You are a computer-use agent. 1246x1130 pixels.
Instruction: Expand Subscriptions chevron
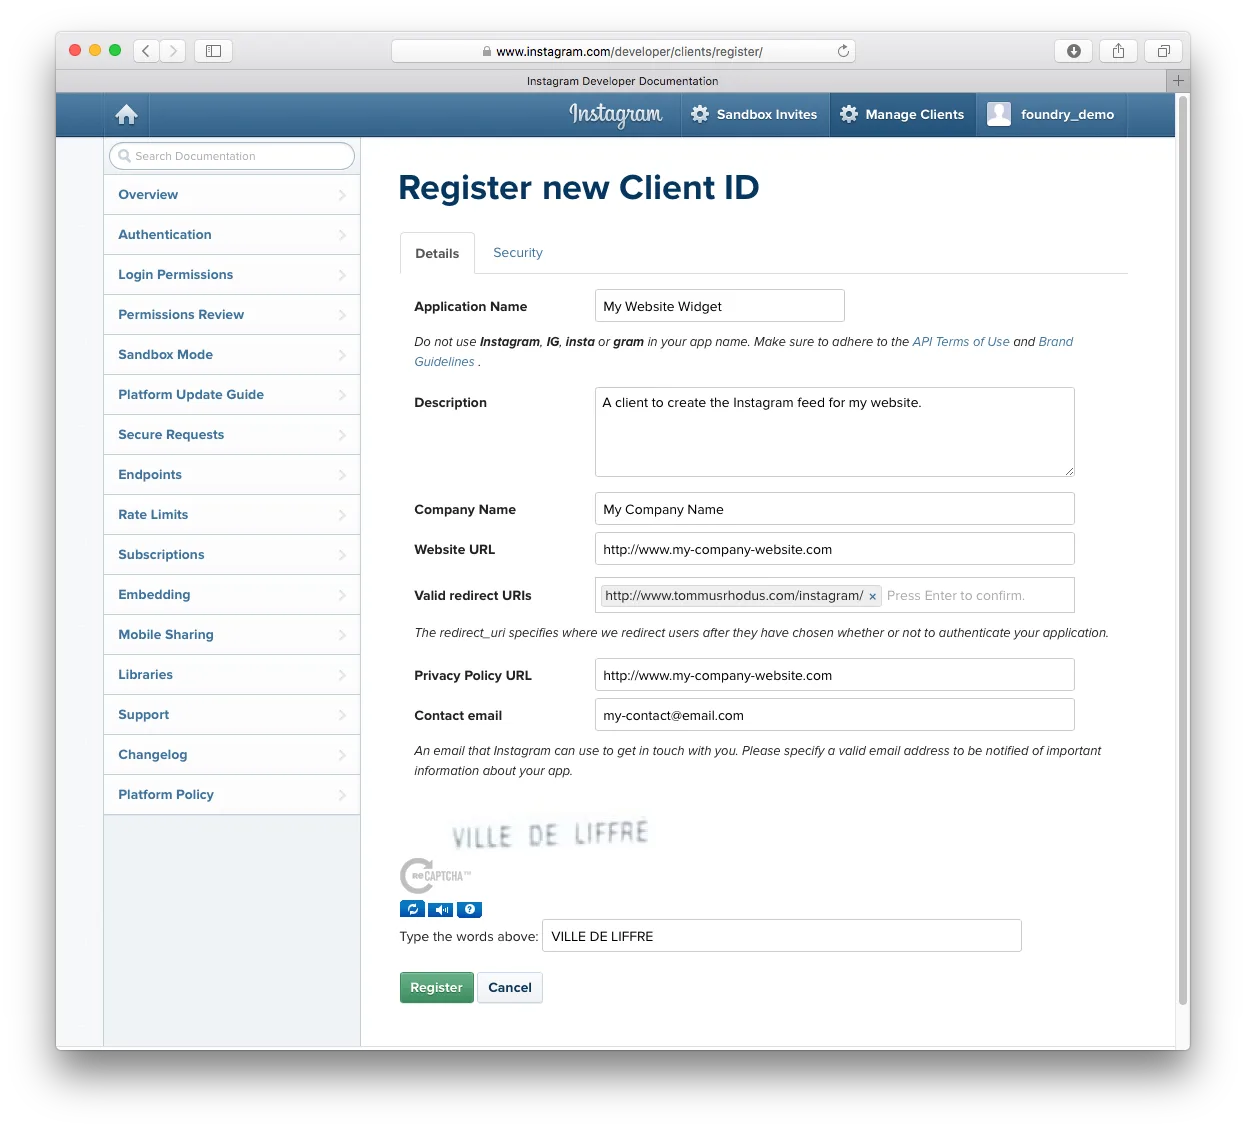(x=342, y=555)
